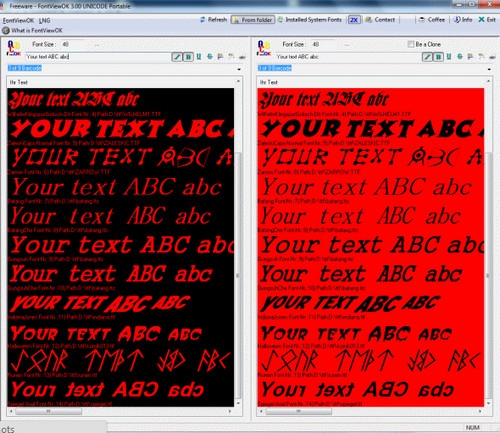
Task: Open text color picker in left pane
Action: click(220, 57)
